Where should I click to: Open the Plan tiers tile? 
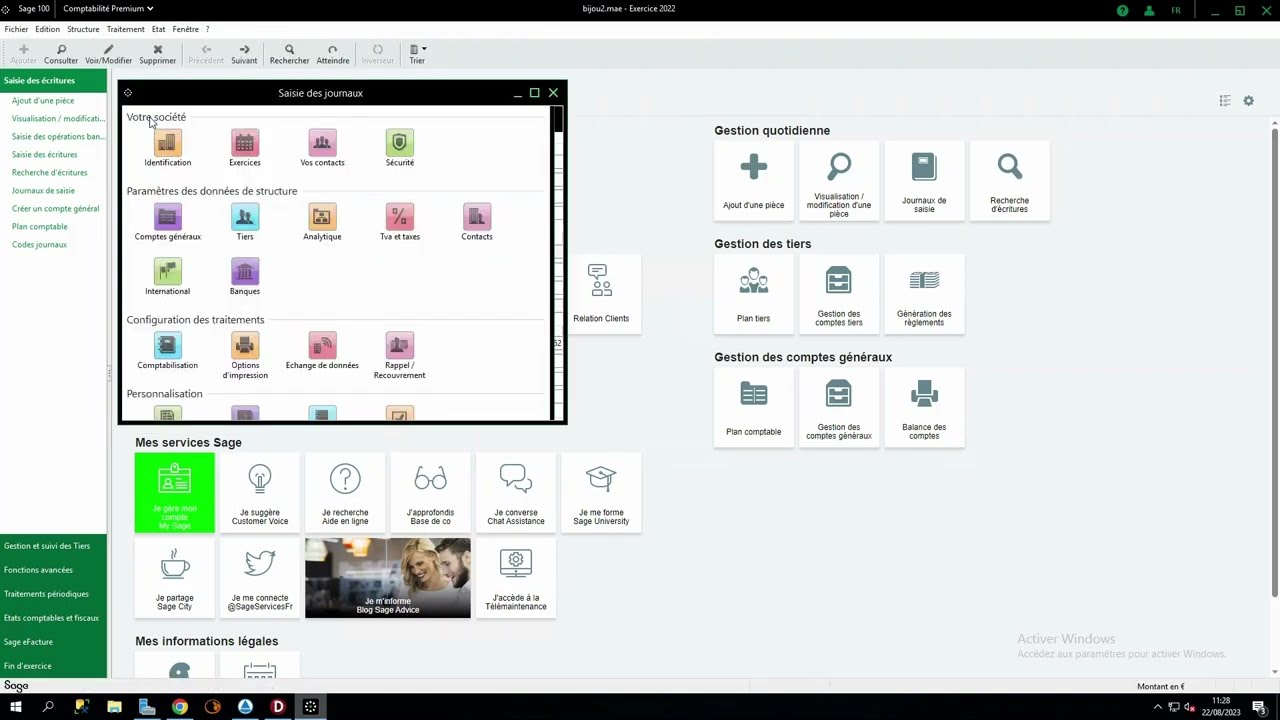(754, 294)
